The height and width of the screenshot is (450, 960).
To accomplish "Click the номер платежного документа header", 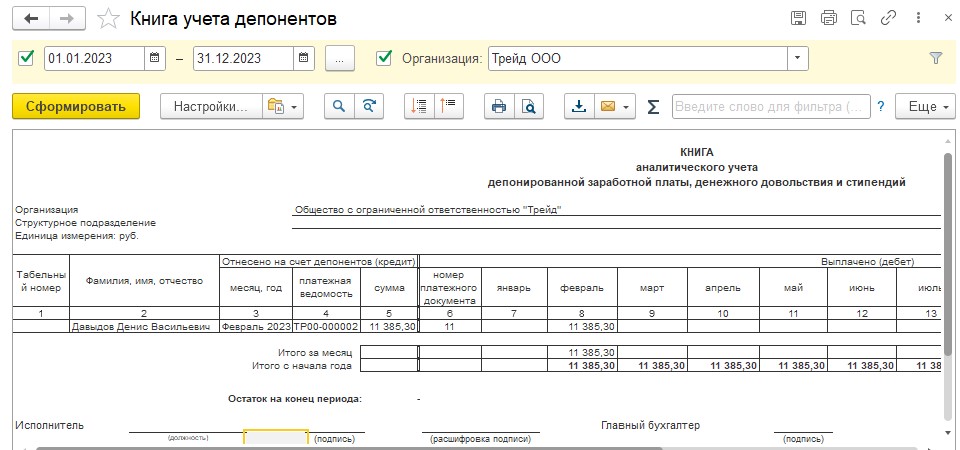I will pos(450,287).
